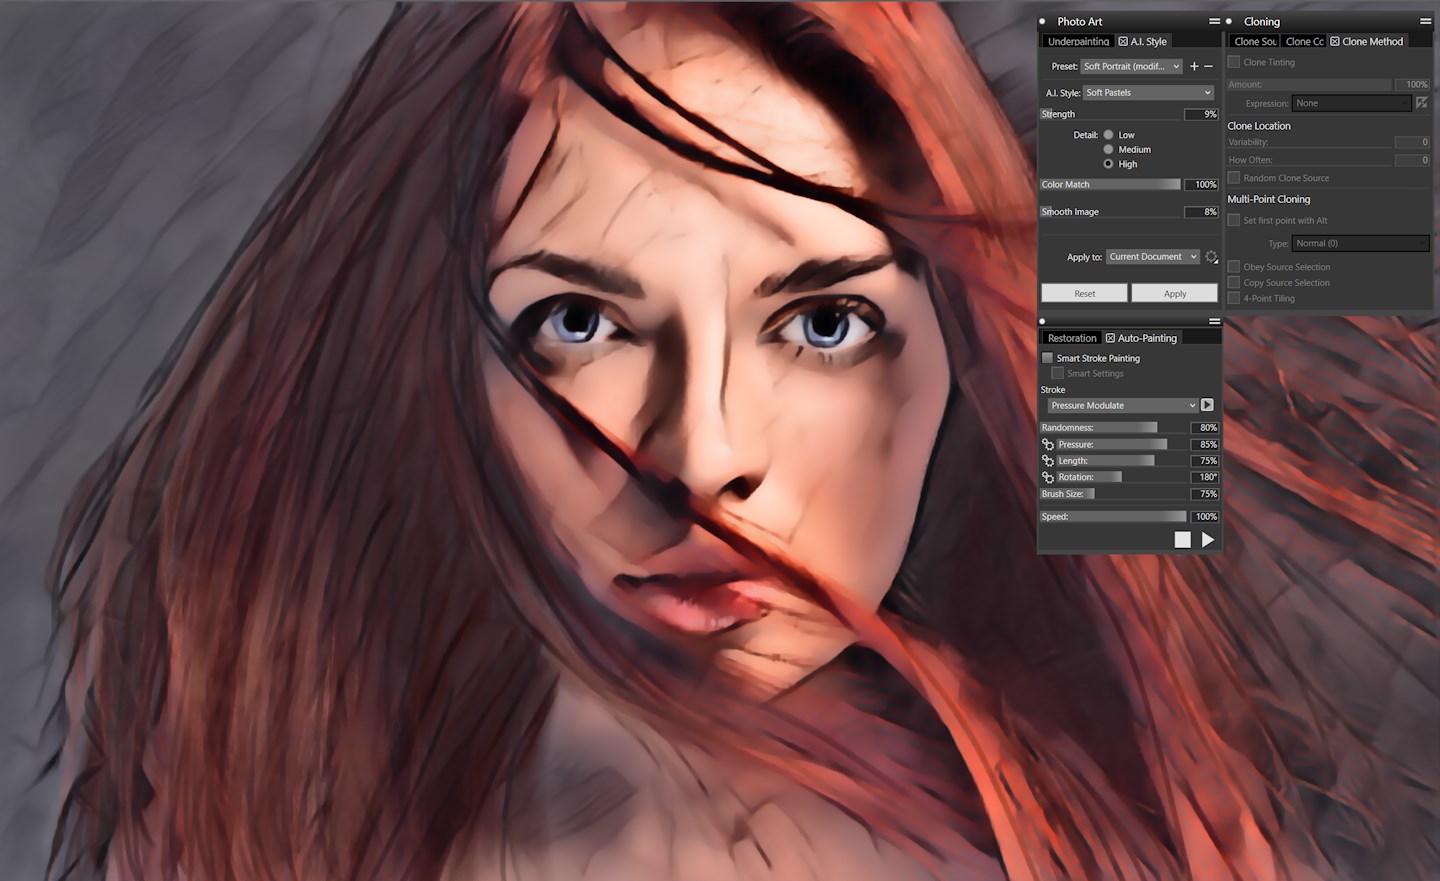The height and width of the screenshot is (881, 1440).
Task: Open the Restoration tab
Action: pyautogui.click(x=1071, y=337)
